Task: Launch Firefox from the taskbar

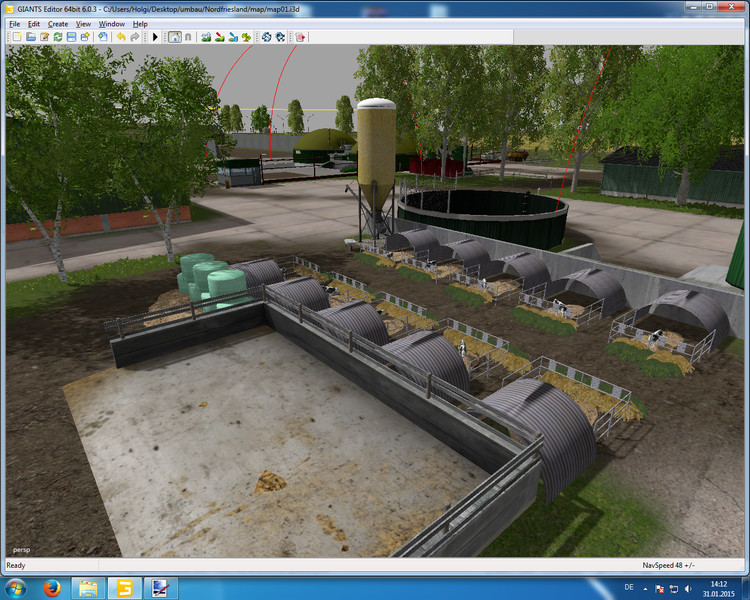Action: (x=53, y=587)
